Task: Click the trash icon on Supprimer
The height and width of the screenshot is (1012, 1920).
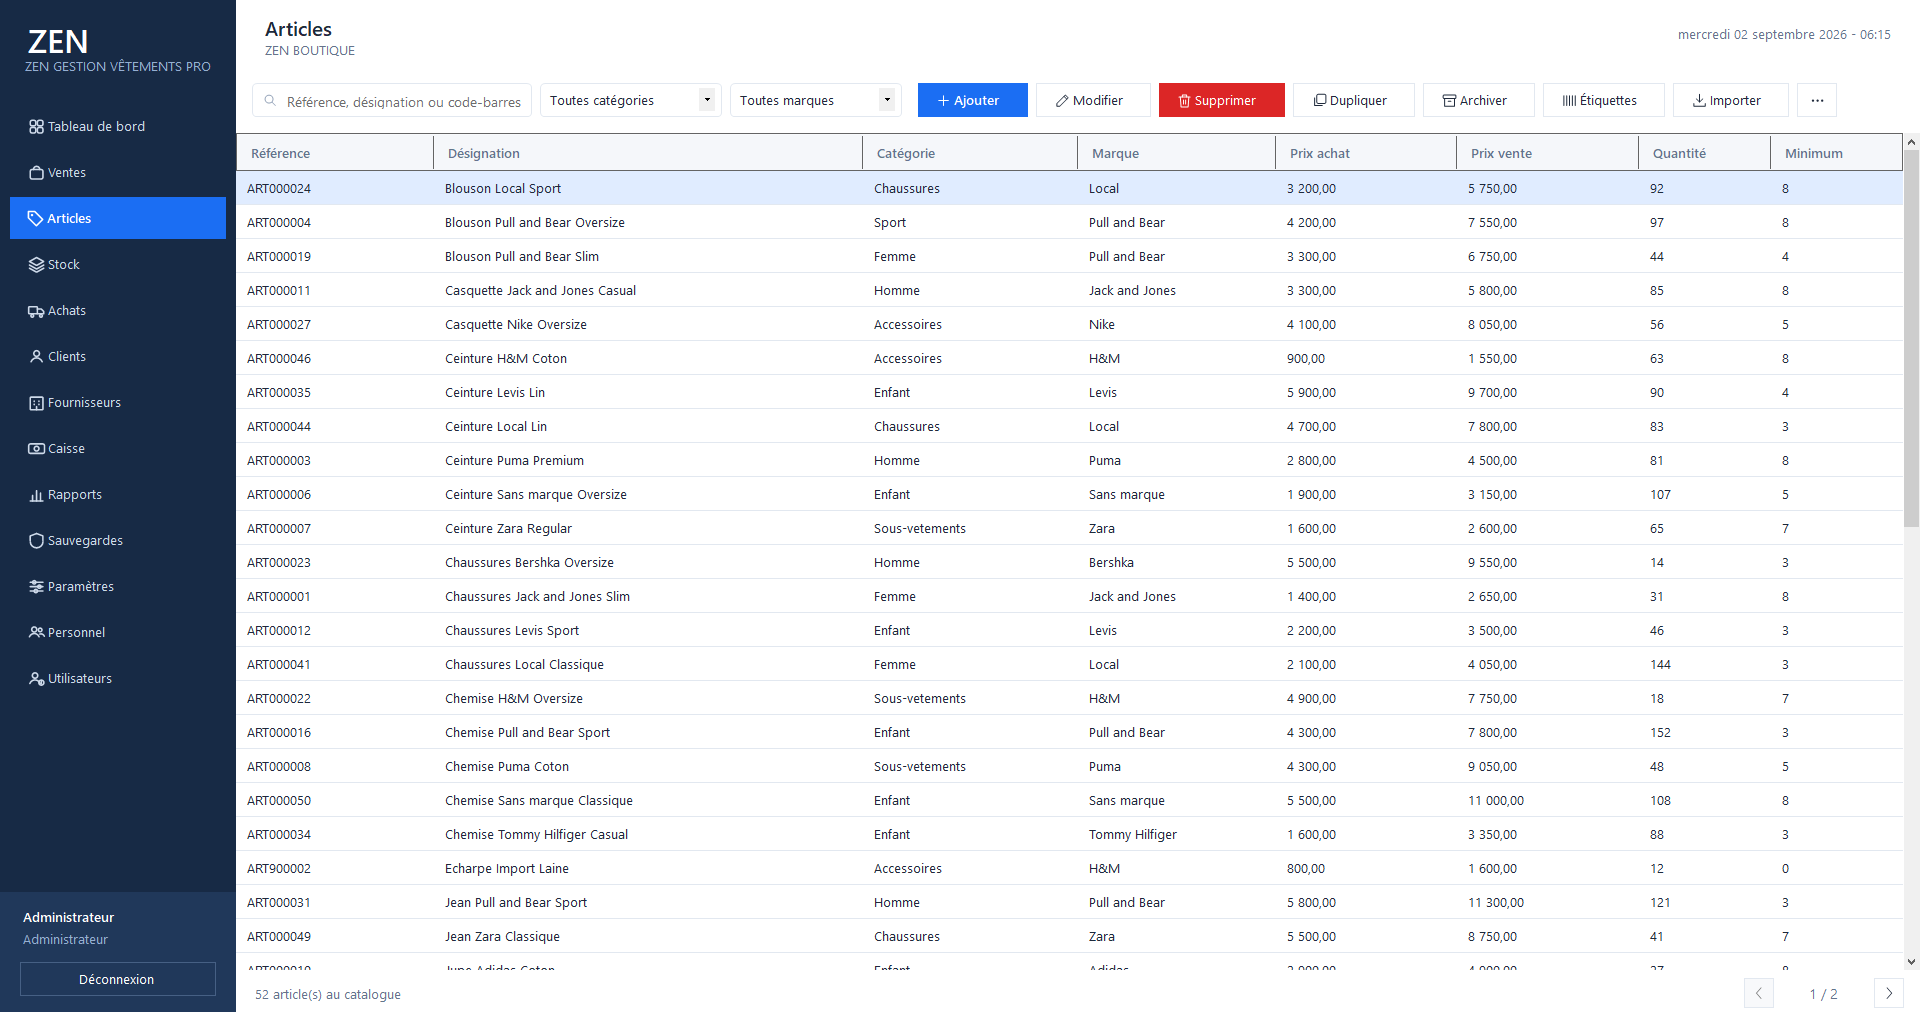Action: (1184, 101)
